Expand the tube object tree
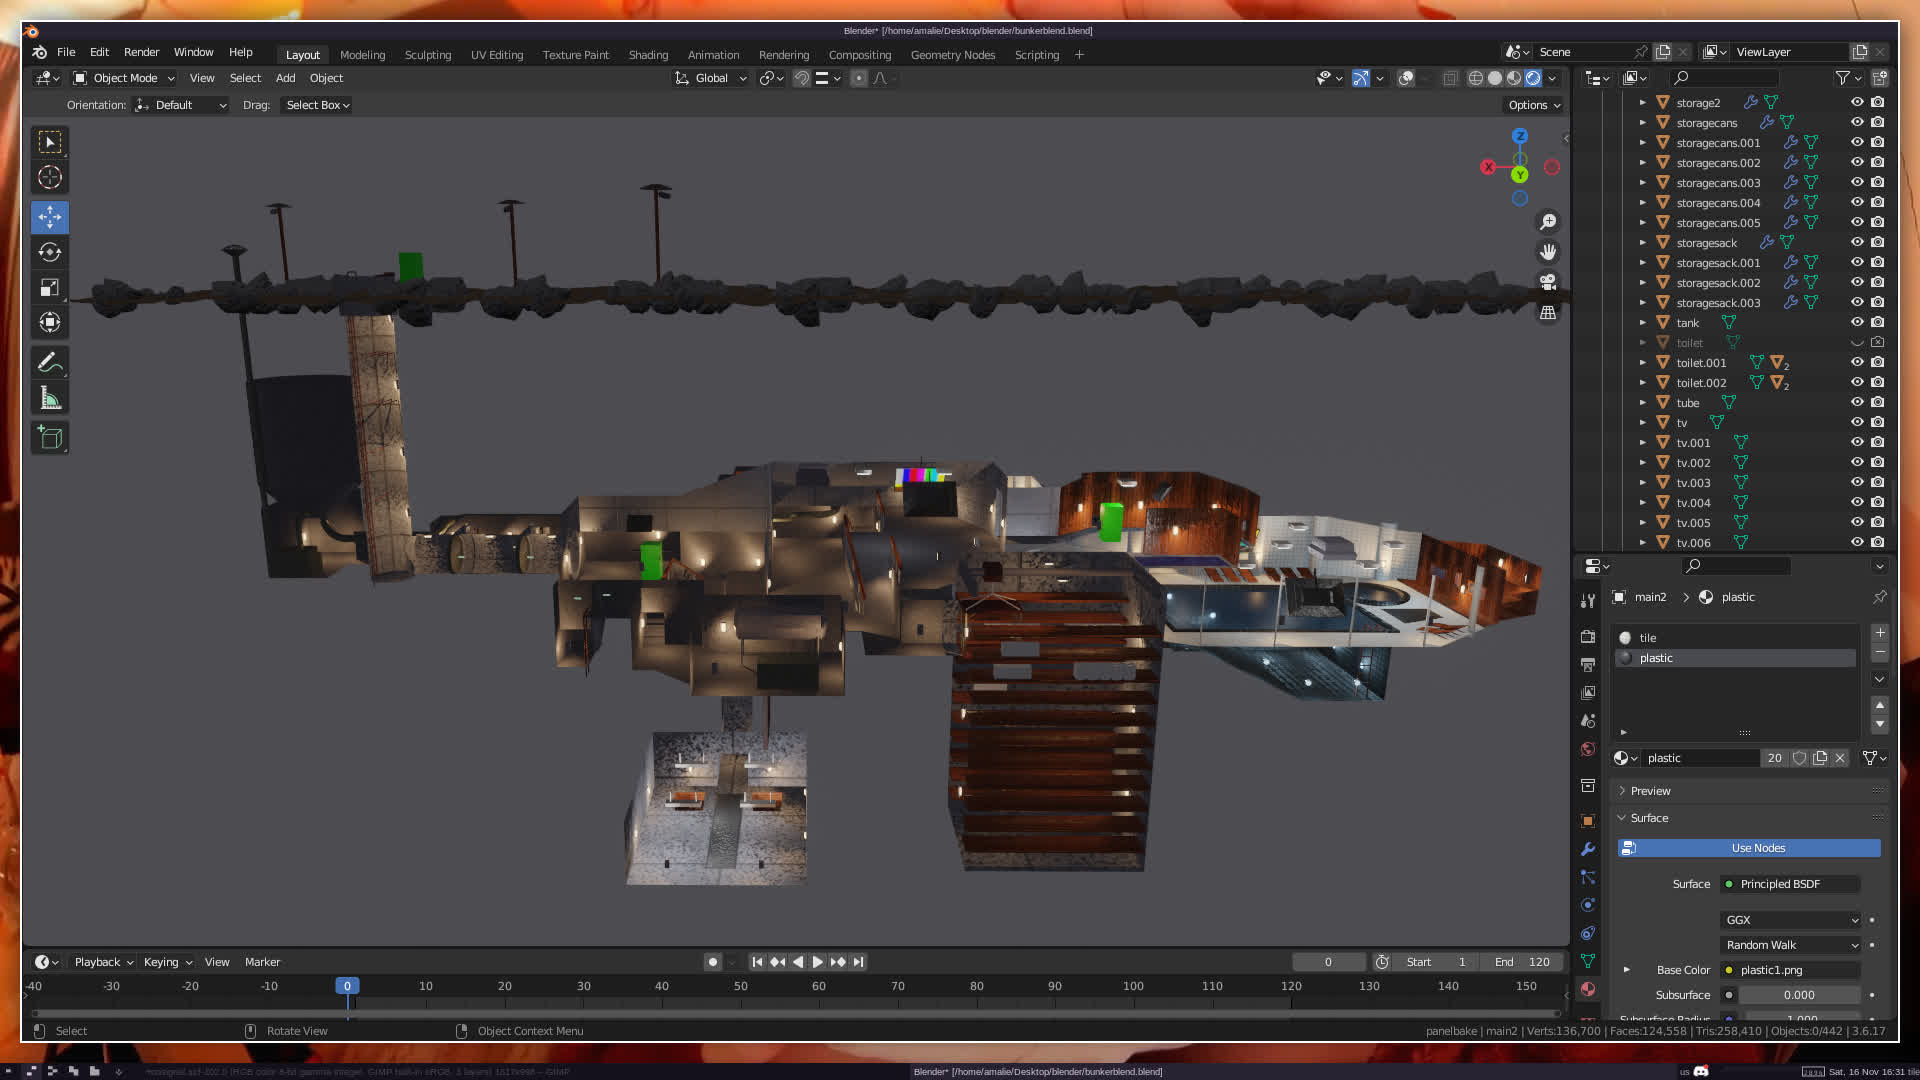This screenshot has width=1920, height=1080. [x=1642, y=403]
